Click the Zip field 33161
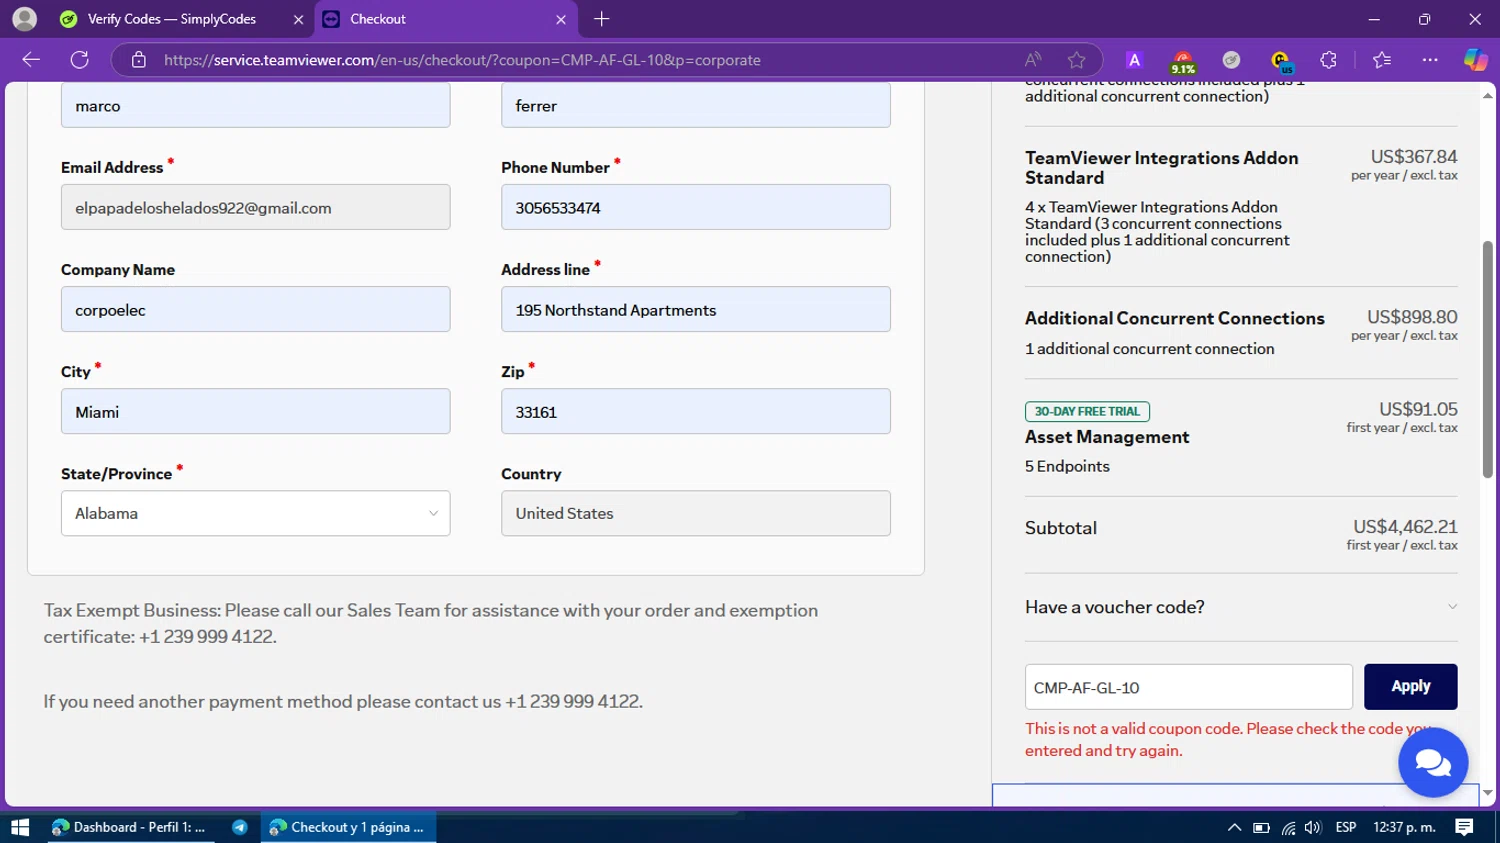This screenshot has width=1500, height=843. pyautogui.click(x=696, y=411)
